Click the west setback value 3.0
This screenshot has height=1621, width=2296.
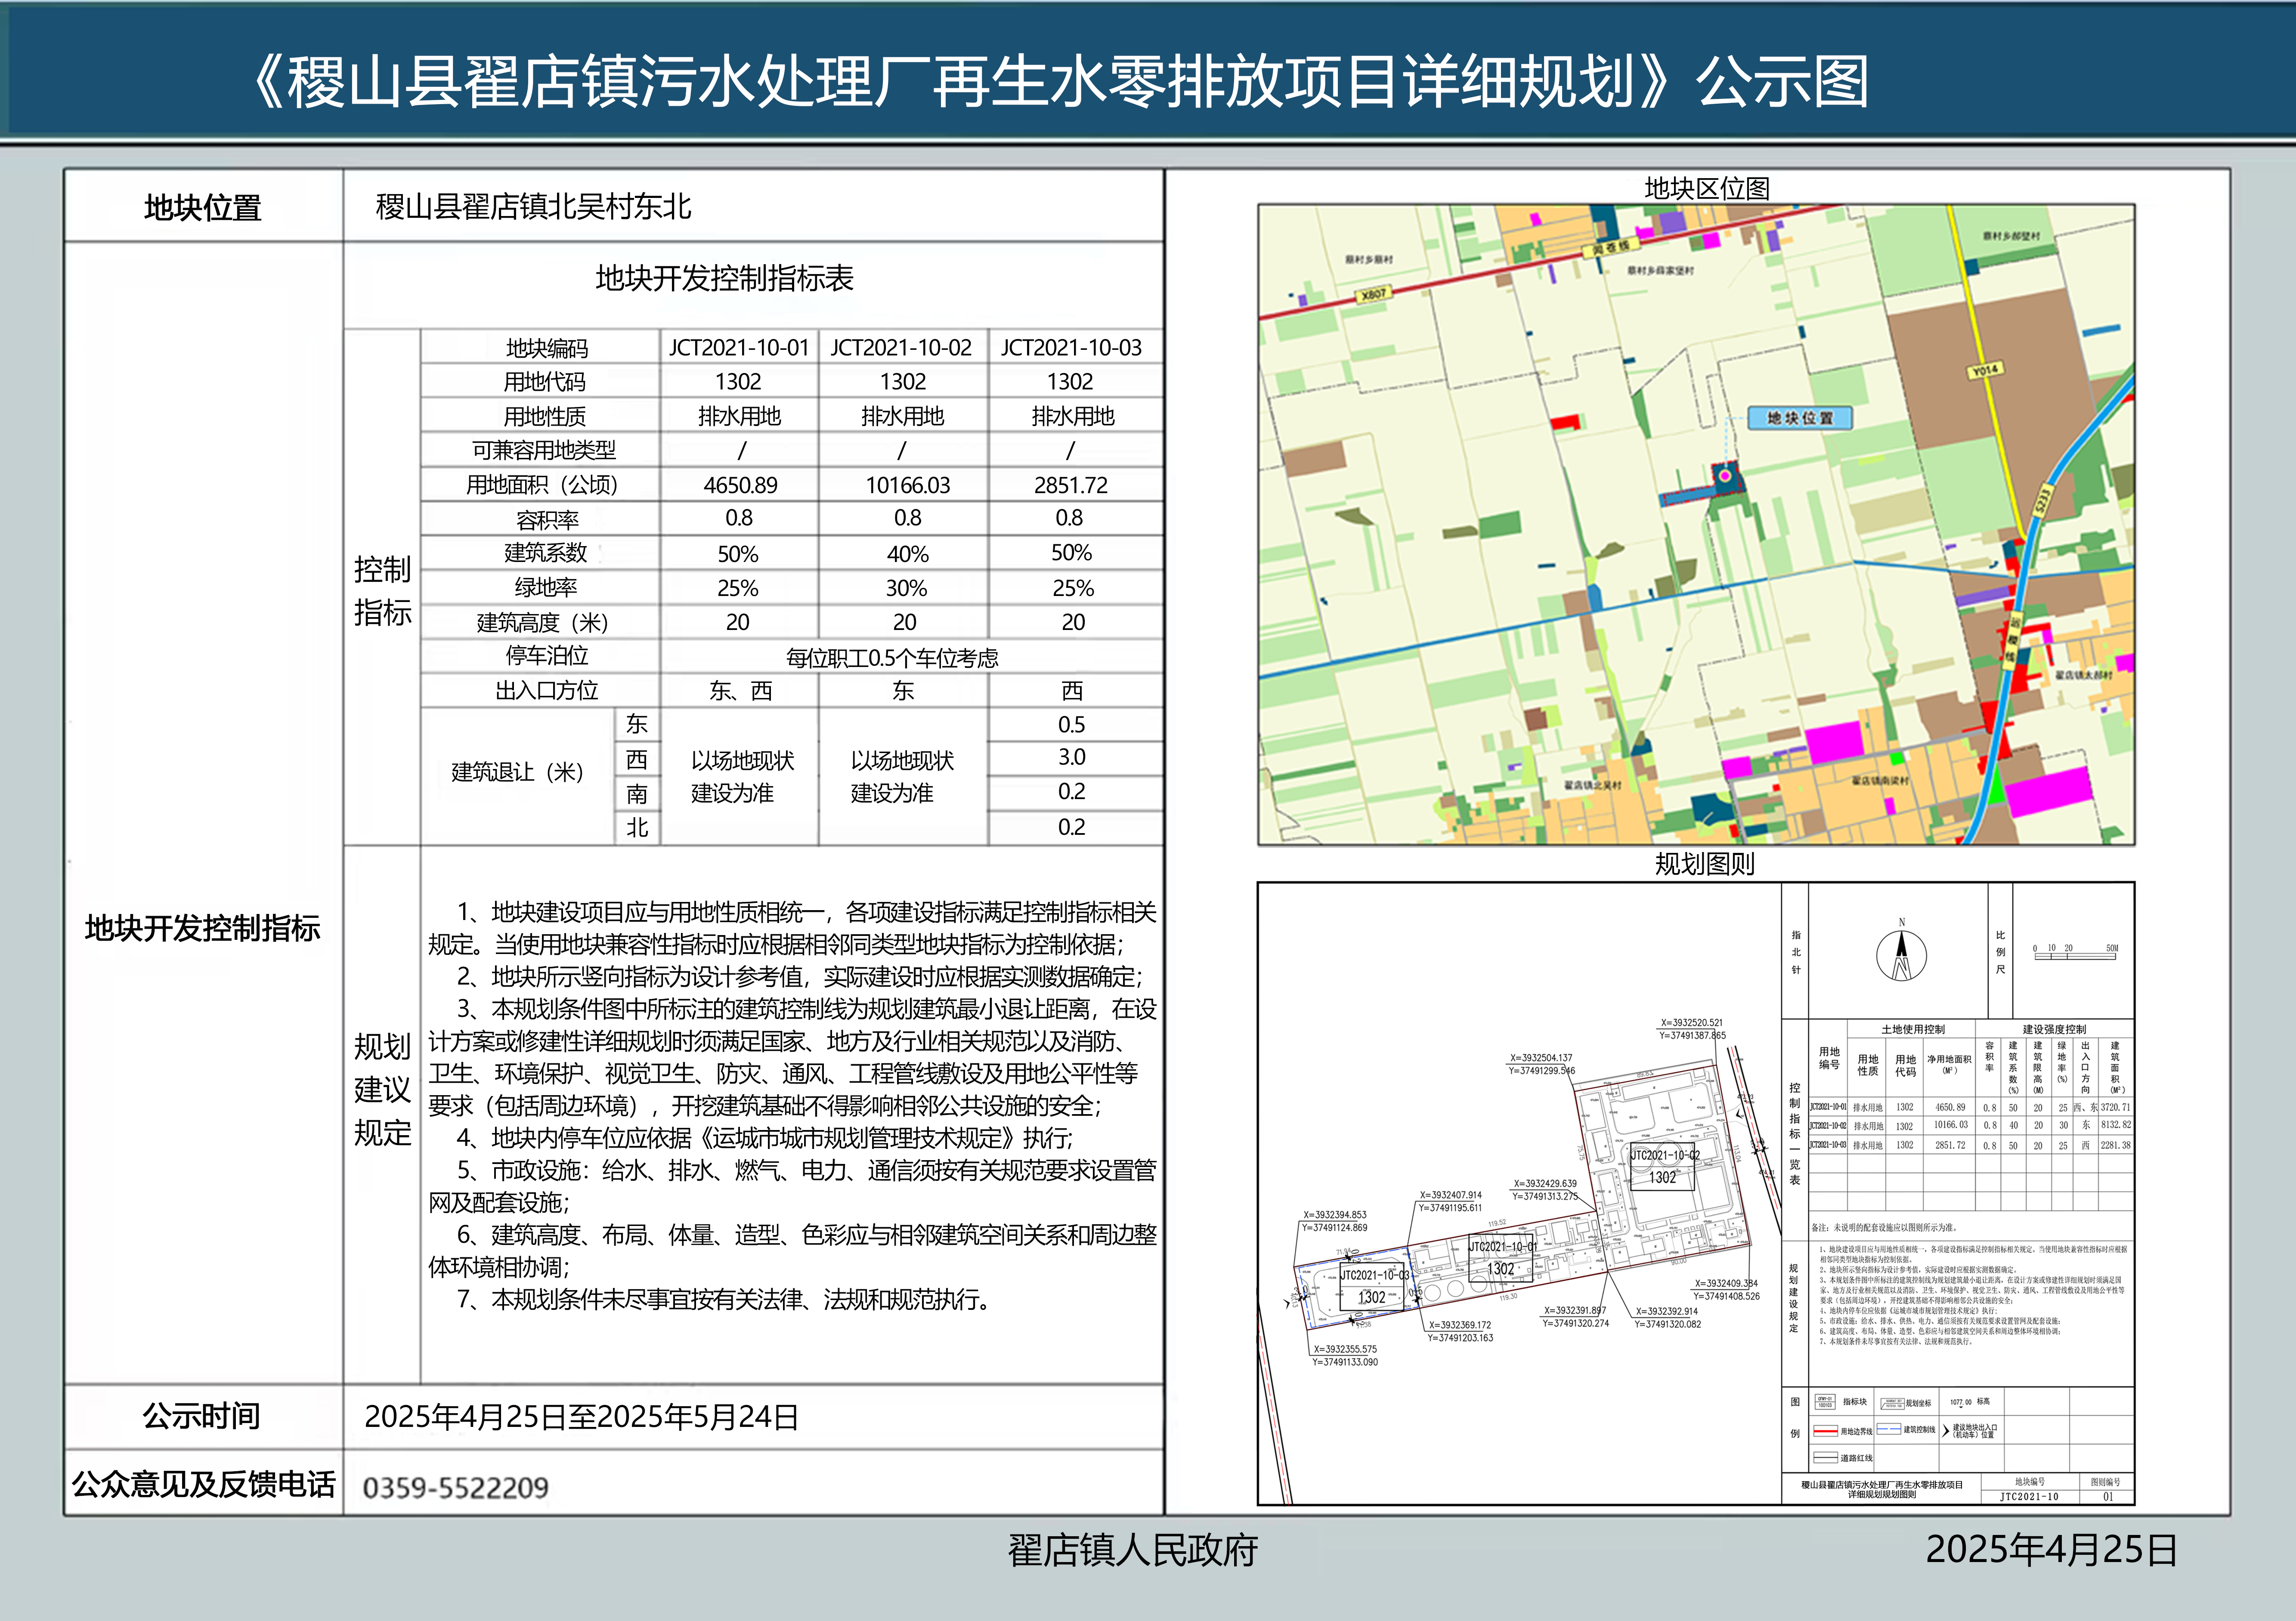(x=1071, y=757)
